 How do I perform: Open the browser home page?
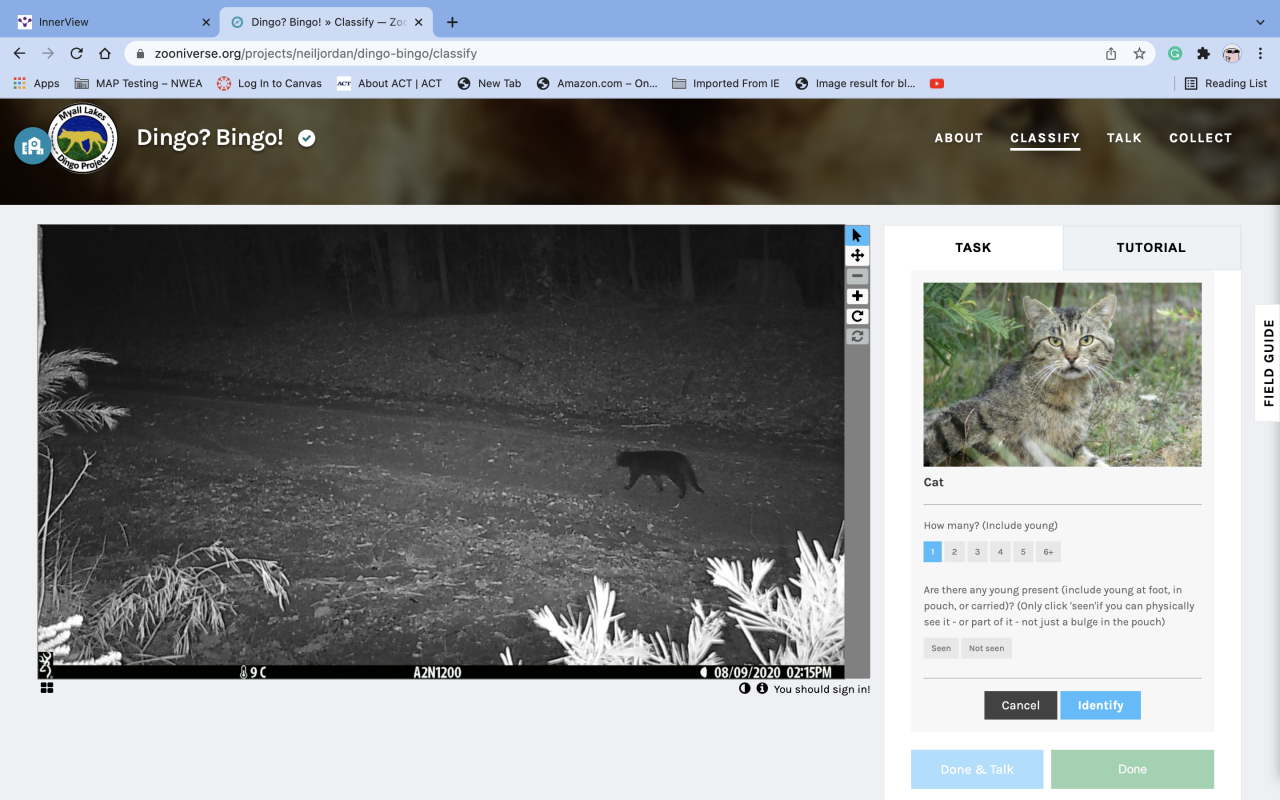point(105,54)
